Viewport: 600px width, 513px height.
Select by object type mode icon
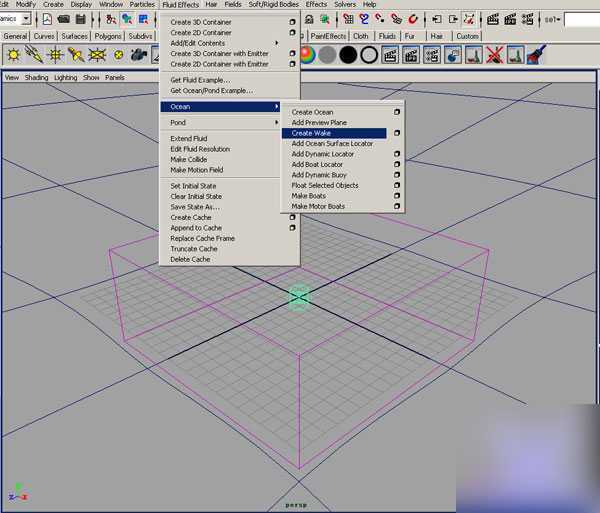click(x=127, y=19)
